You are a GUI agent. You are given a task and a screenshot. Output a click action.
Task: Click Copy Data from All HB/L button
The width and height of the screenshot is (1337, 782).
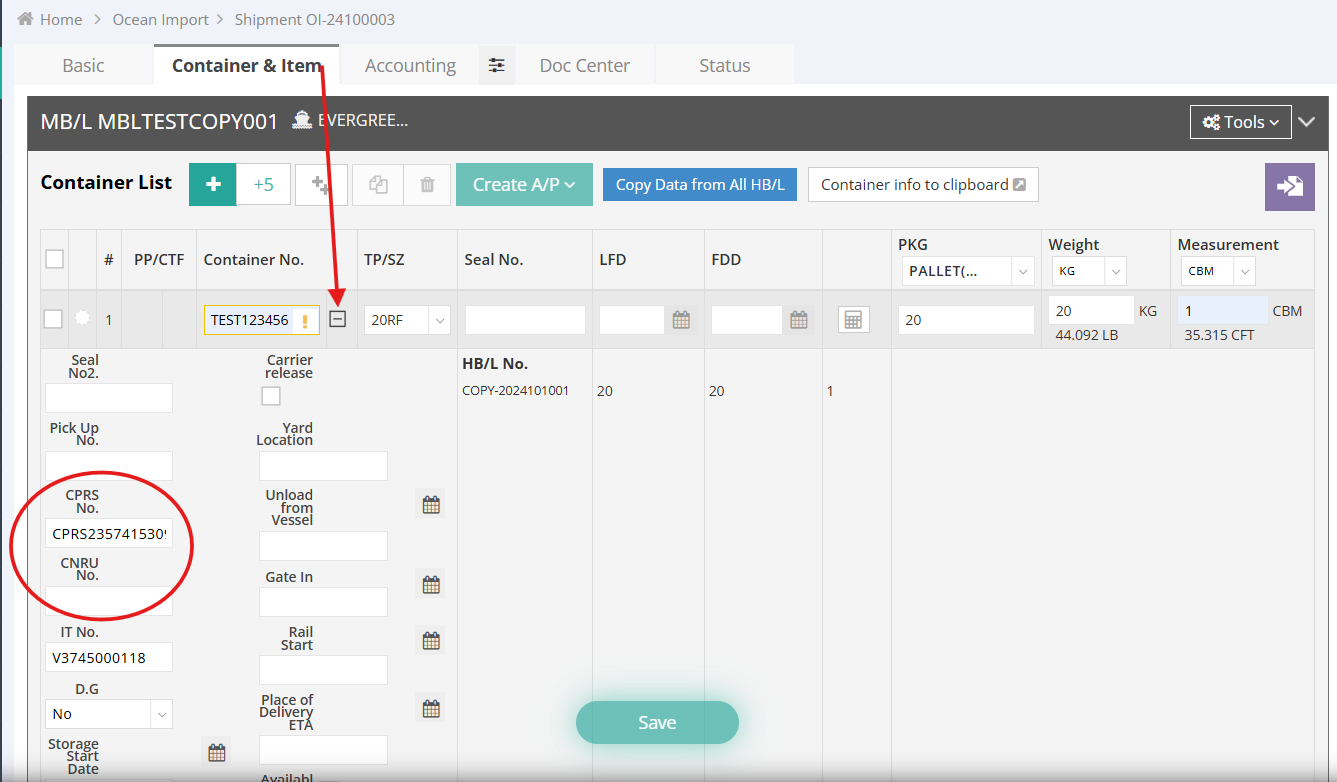[x=700, y=185]
